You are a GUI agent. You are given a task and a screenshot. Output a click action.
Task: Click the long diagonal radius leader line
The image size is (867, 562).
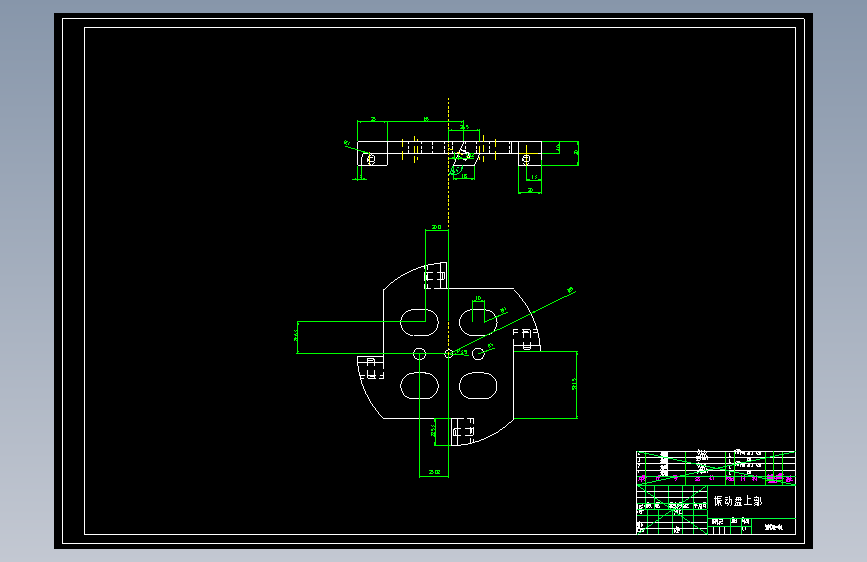tap(511, 322)
